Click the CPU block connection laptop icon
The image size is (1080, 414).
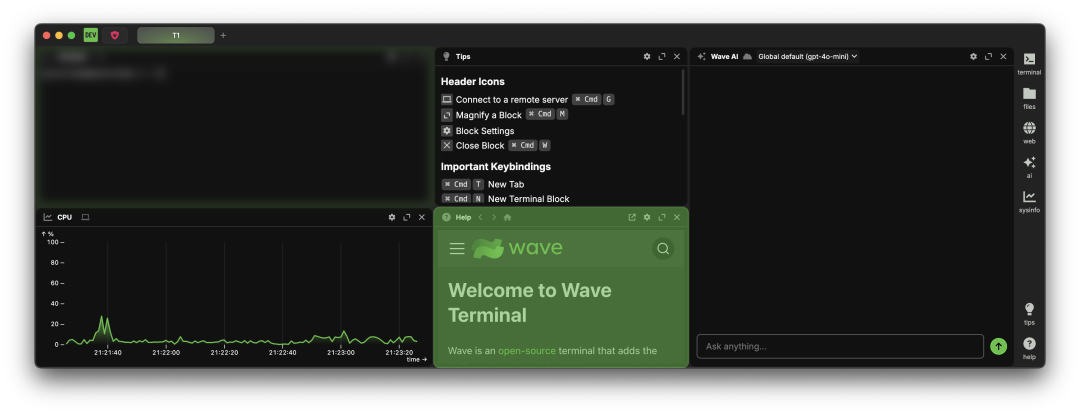(85, 217)
